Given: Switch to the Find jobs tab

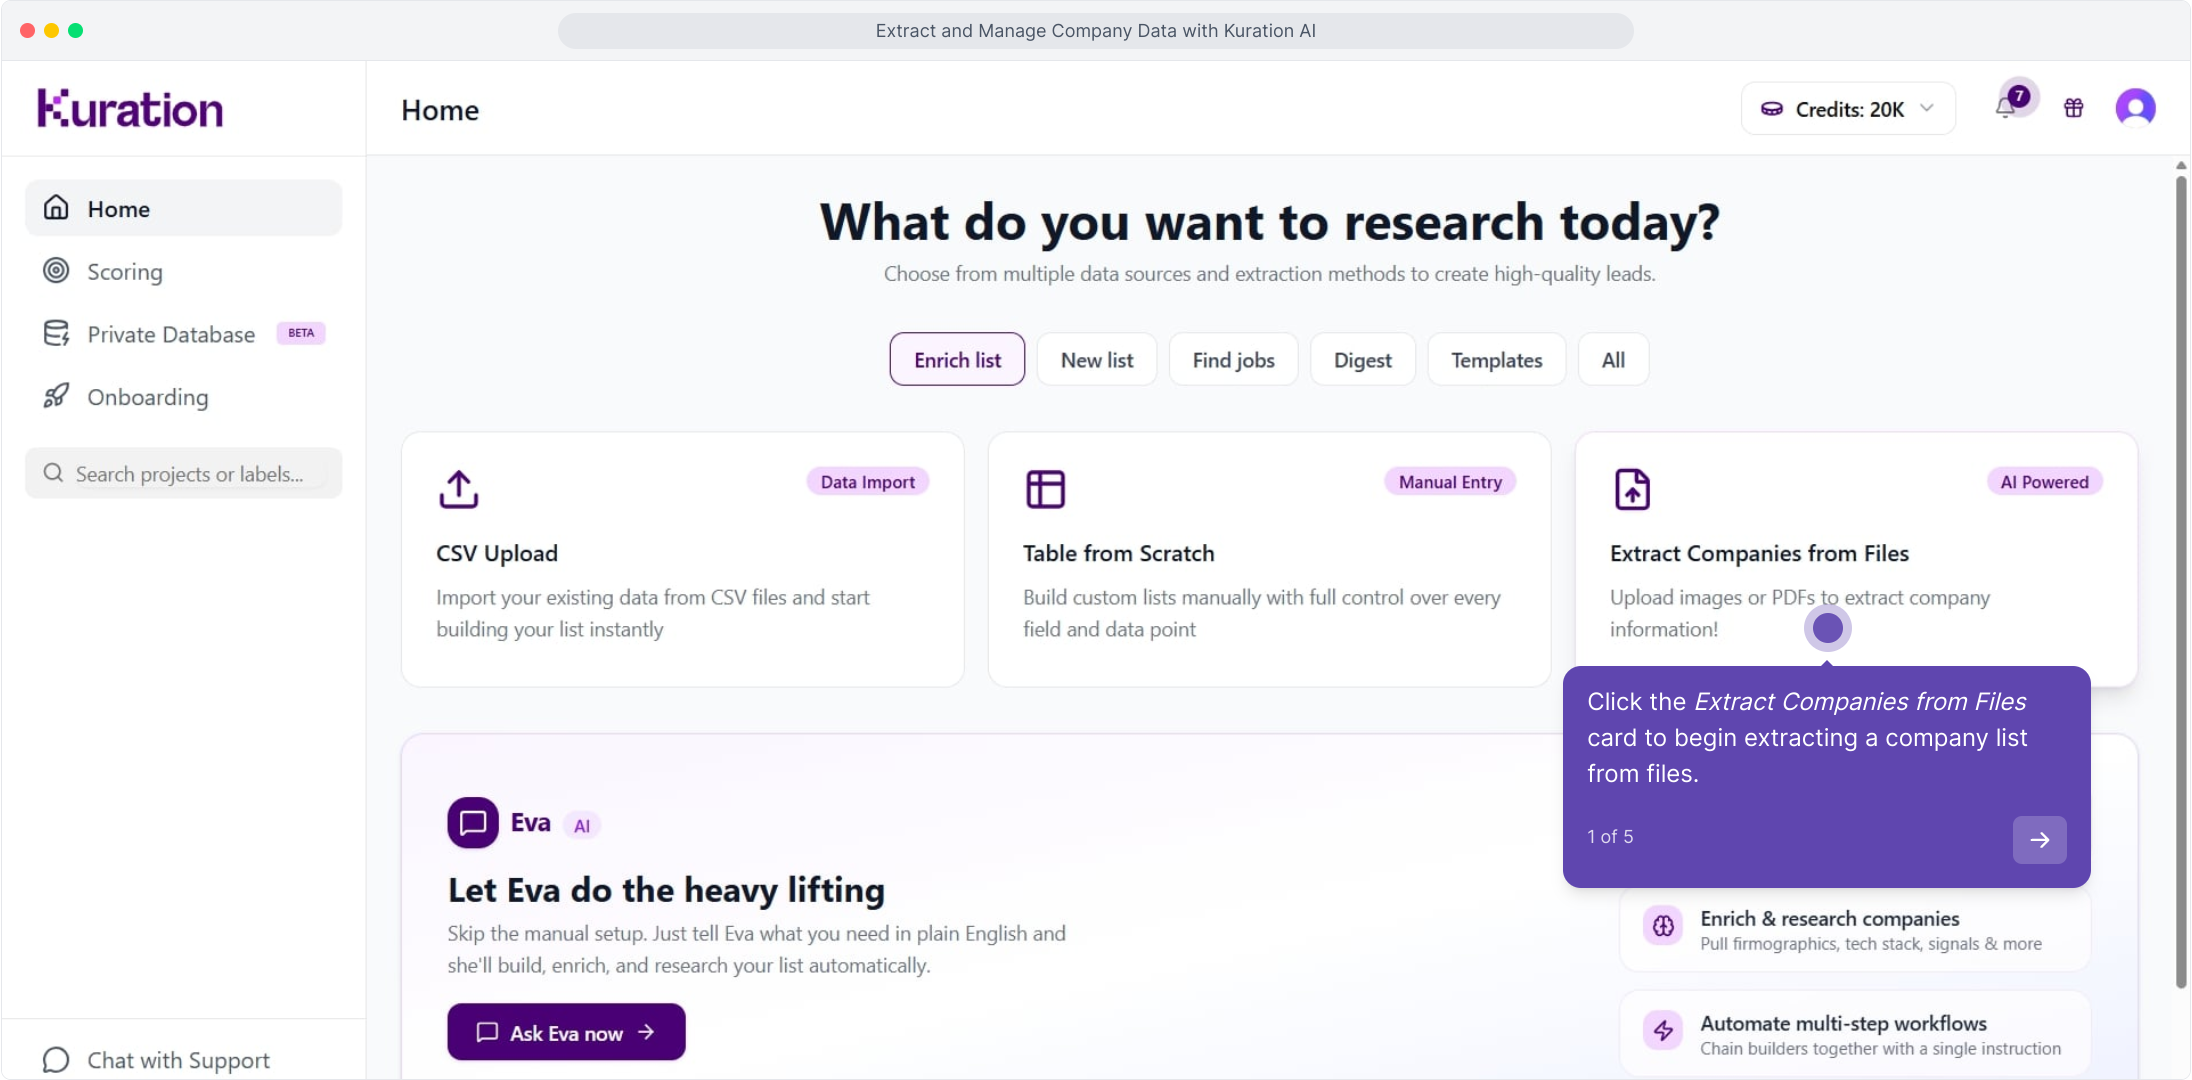Looking at the screenshot, I should point(1233,359).
